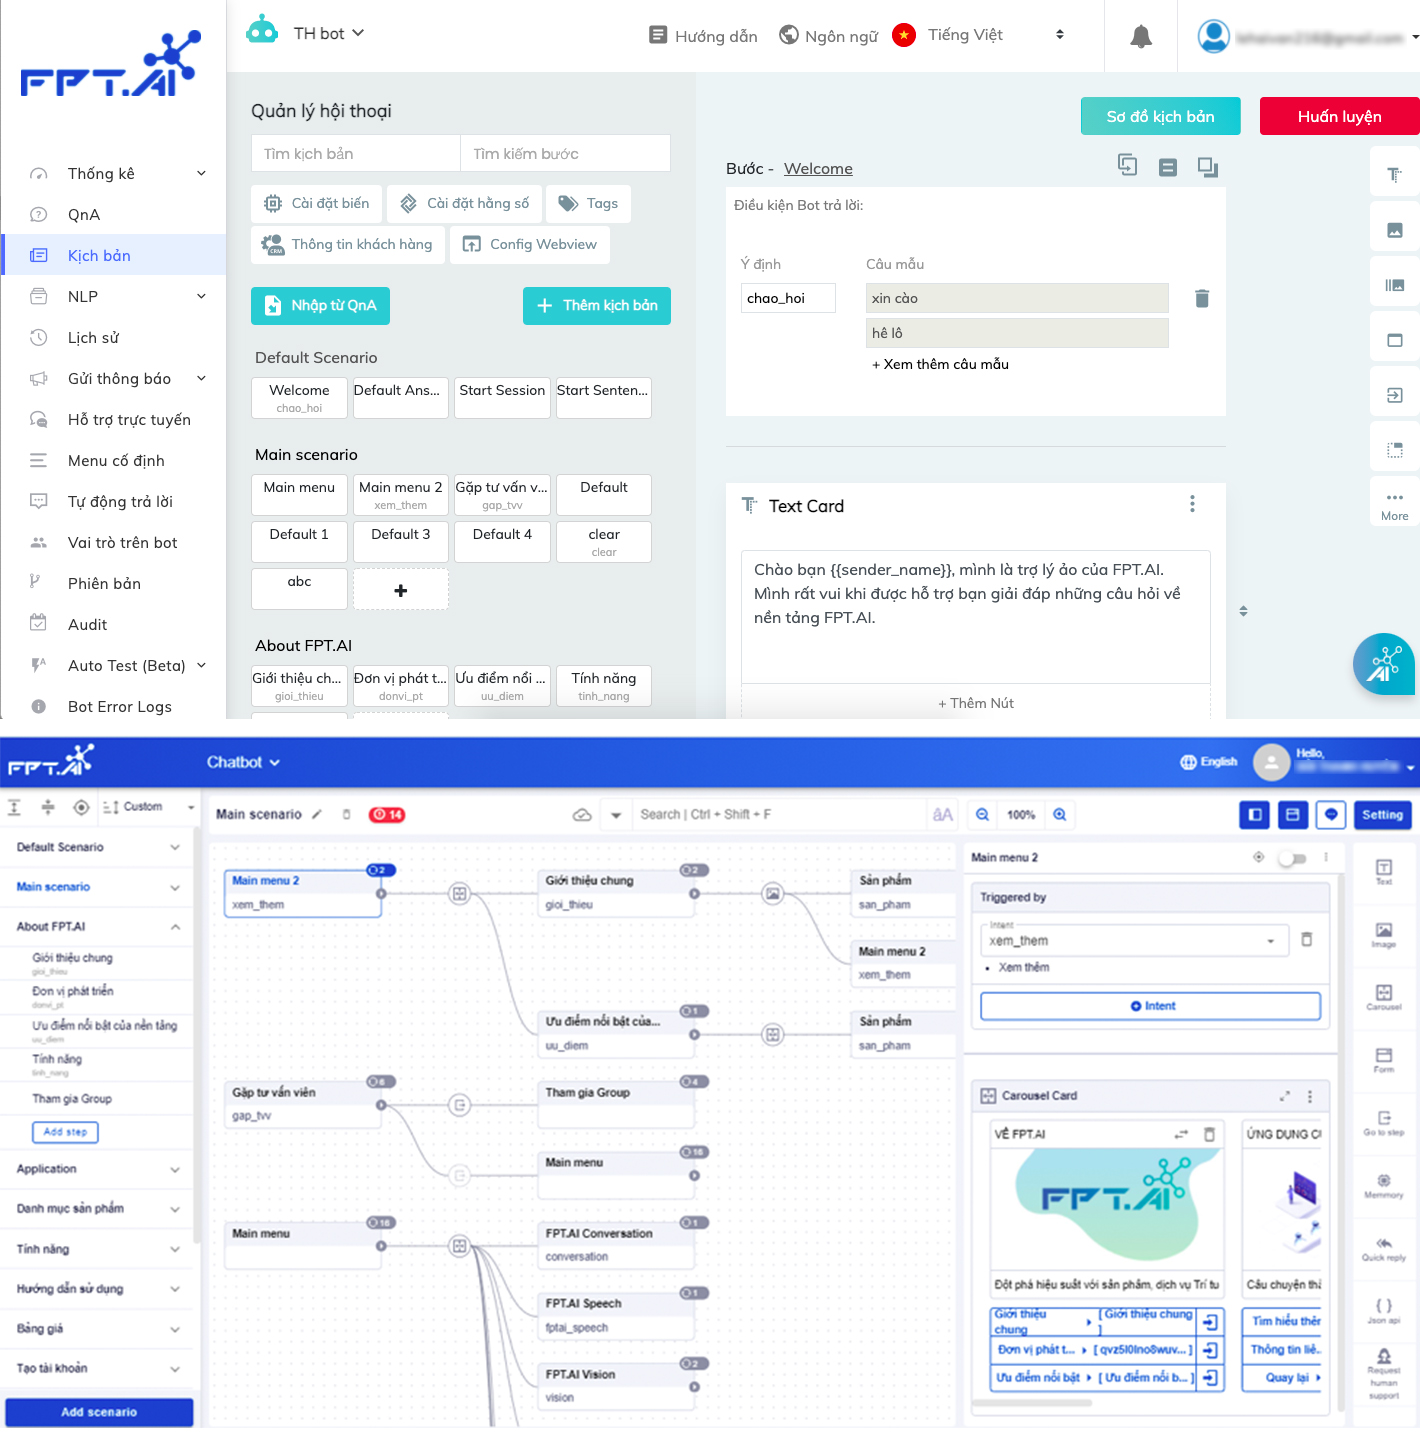Image resolution: width=1420 pixels, height=1441 pixels.
Task: Open Lịch sử in the sidebar
Action: 114,337
